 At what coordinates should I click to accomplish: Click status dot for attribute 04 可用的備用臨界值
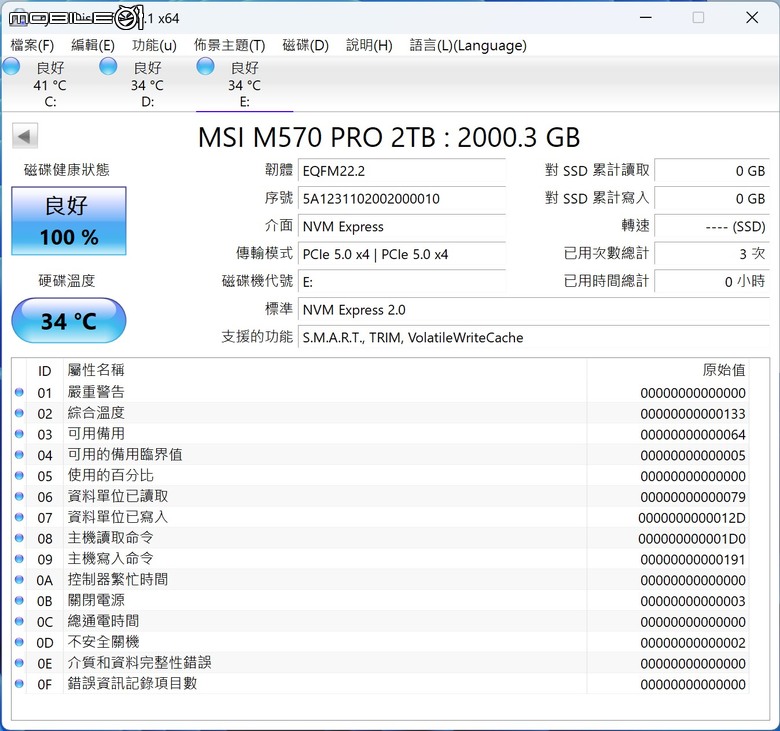tap(19, 454)
